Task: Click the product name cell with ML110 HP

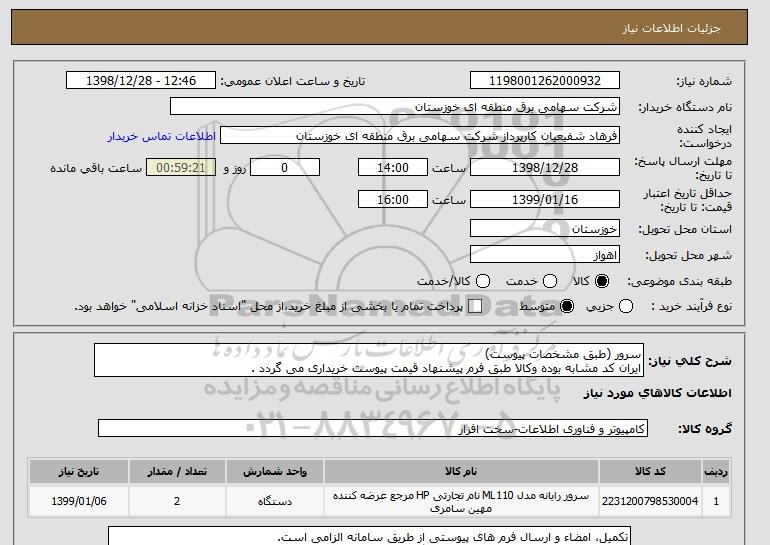Action: click(x=461, y=501)
